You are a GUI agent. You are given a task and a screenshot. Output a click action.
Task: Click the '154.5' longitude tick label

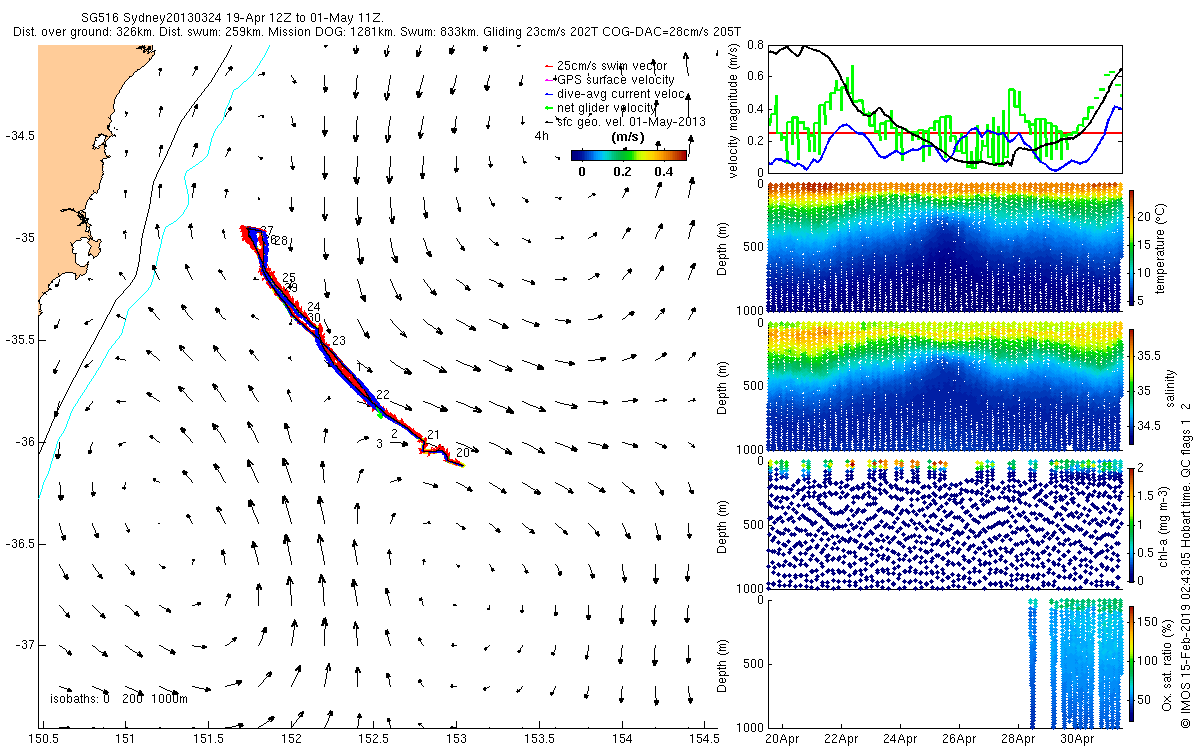click(704, 740)
